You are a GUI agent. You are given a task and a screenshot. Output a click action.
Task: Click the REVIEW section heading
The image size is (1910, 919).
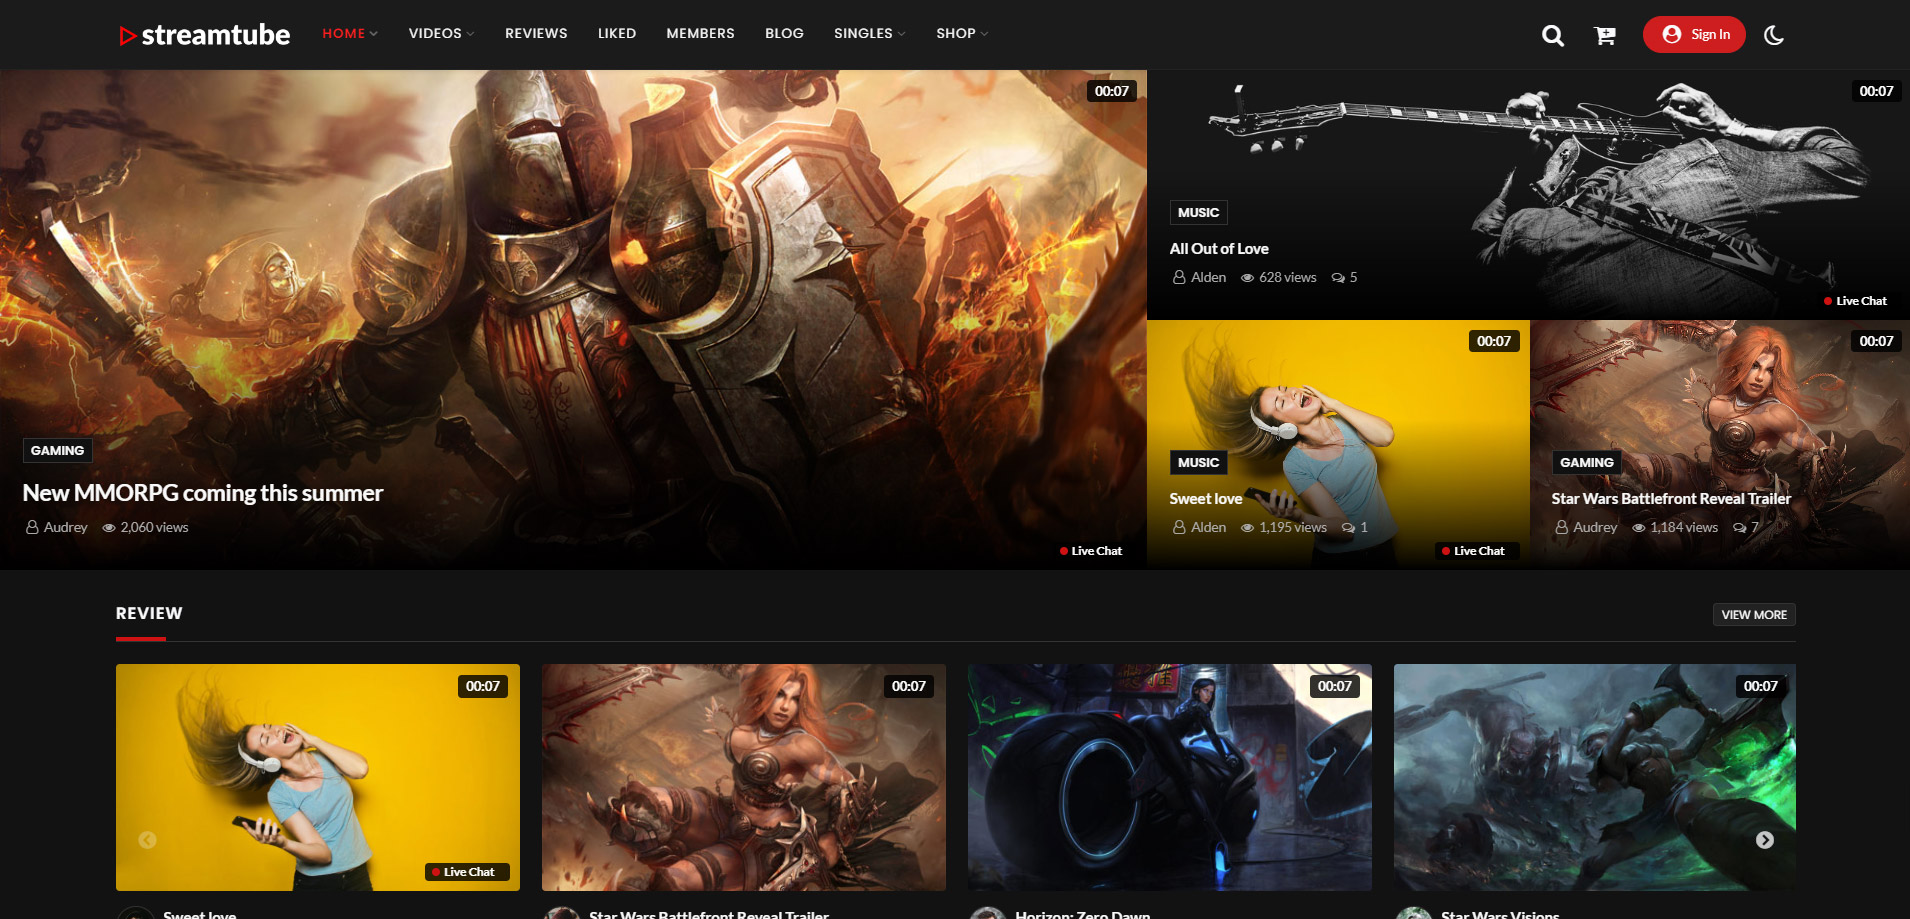coord(149,614)
